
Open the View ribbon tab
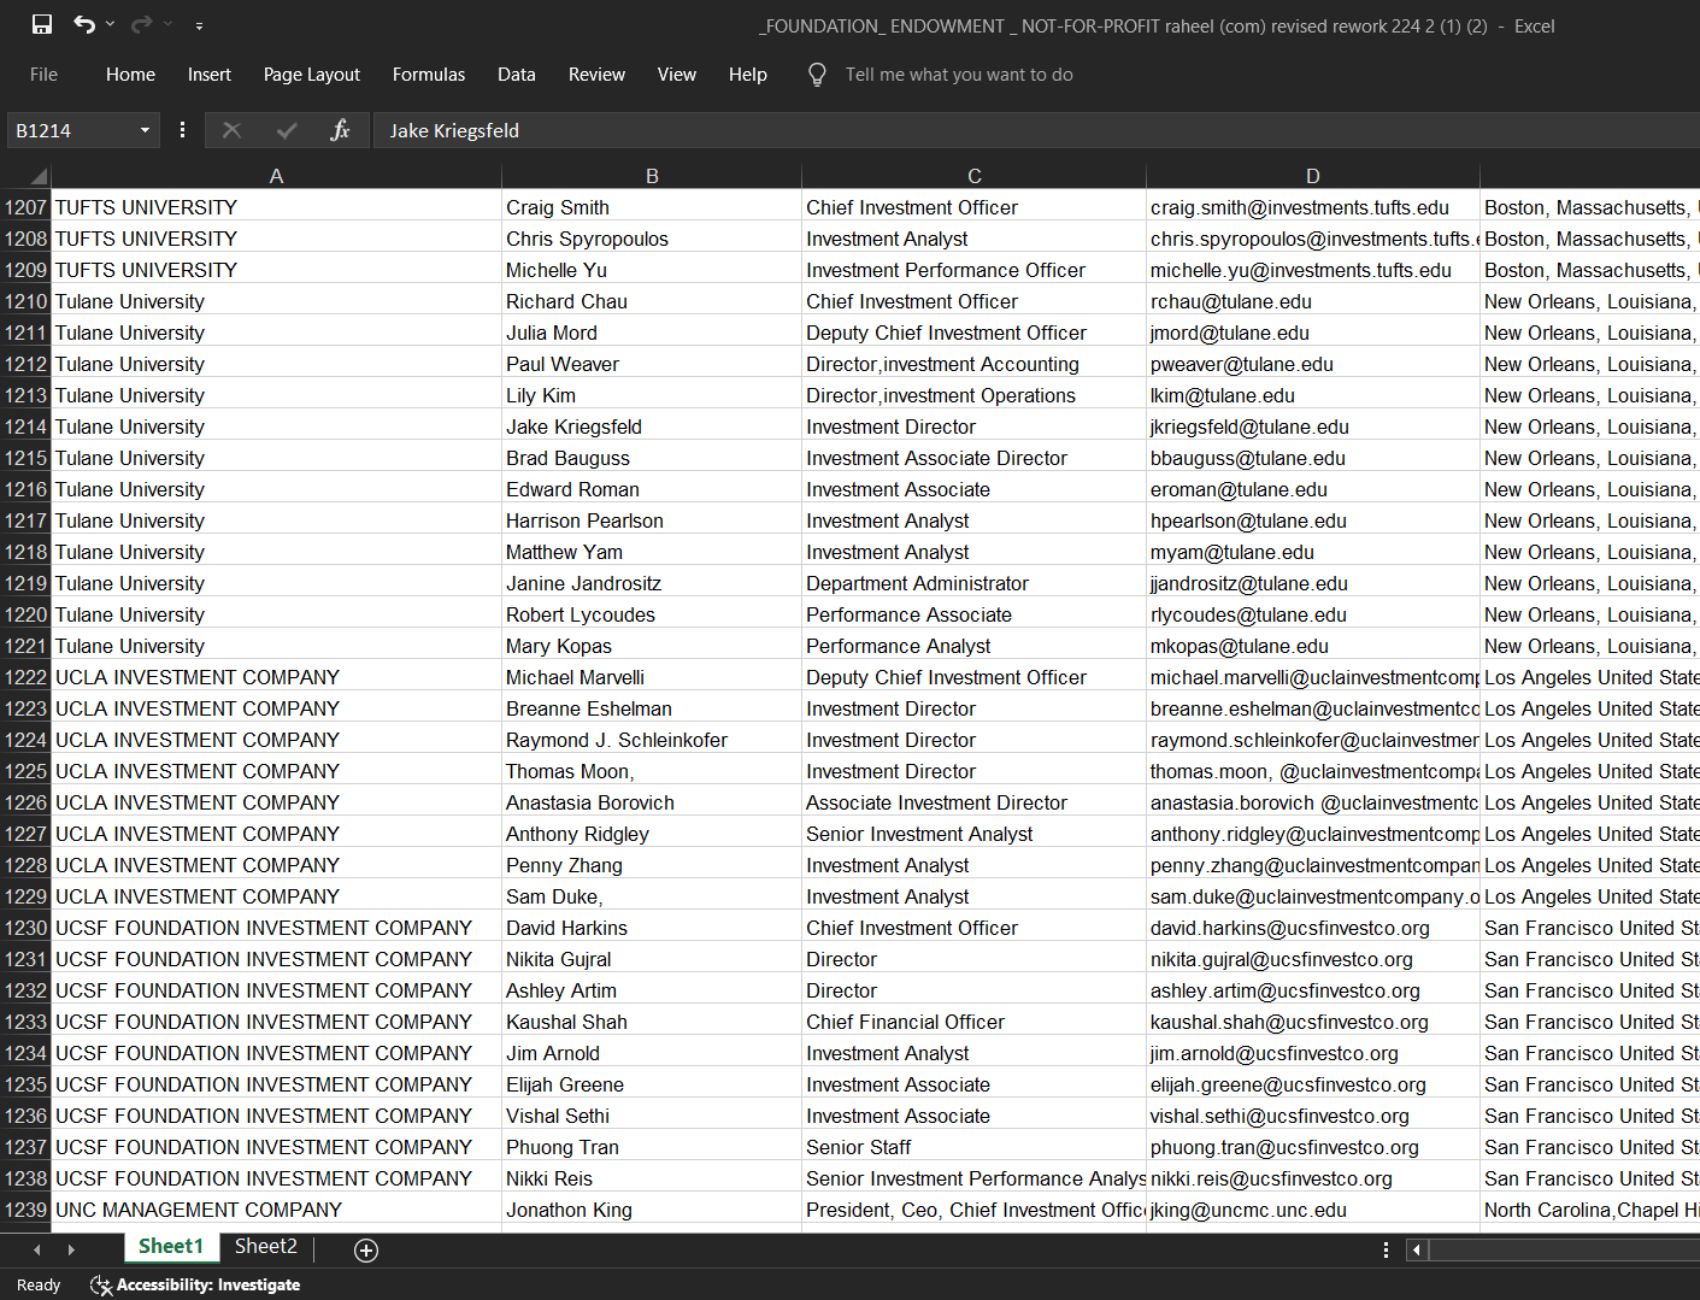click(x=676, y=74)
